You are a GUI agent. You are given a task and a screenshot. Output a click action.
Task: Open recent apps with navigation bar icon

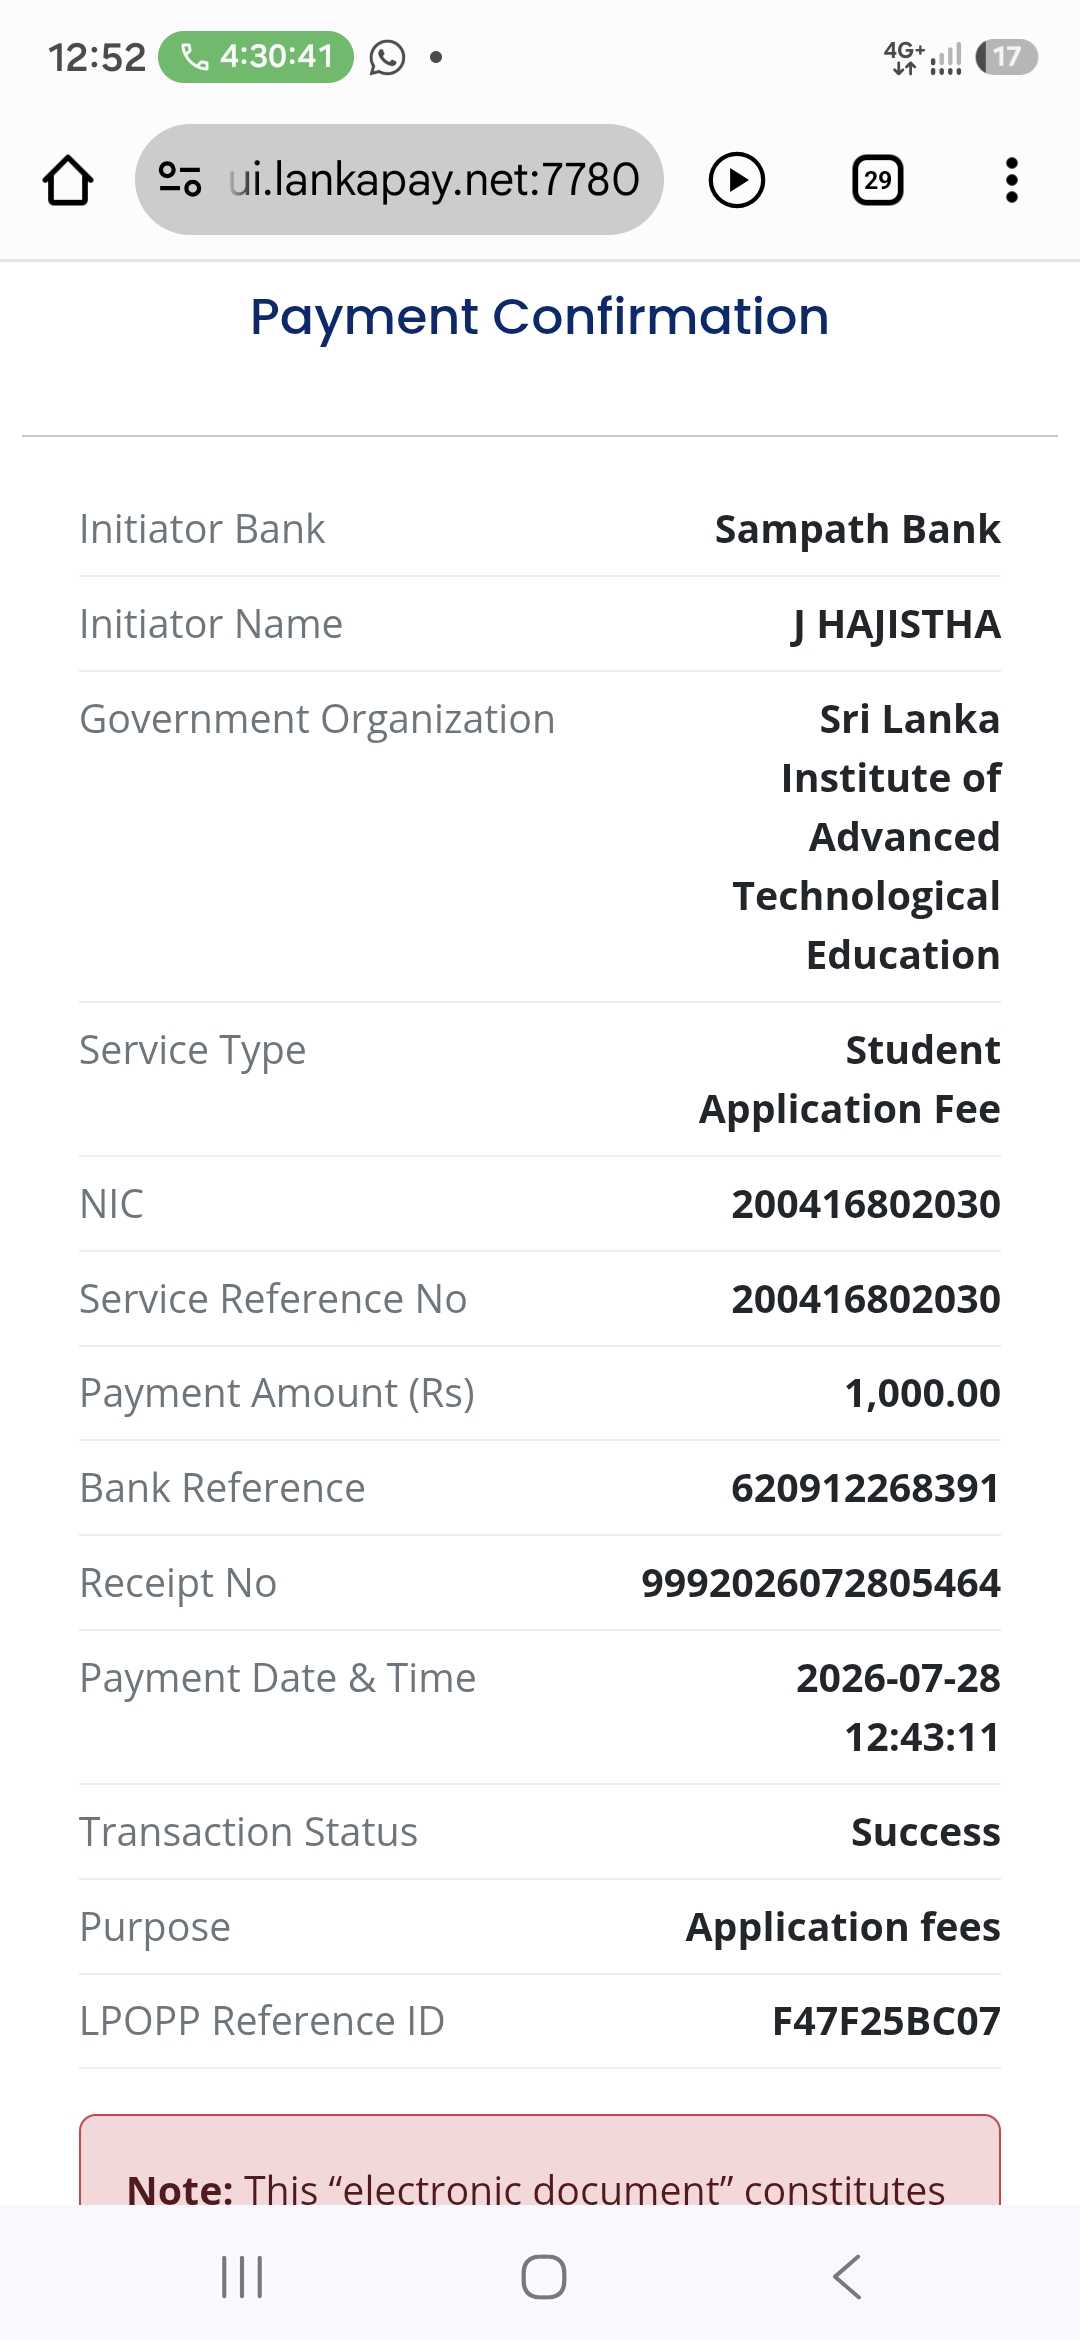(x=242, y=2277)
